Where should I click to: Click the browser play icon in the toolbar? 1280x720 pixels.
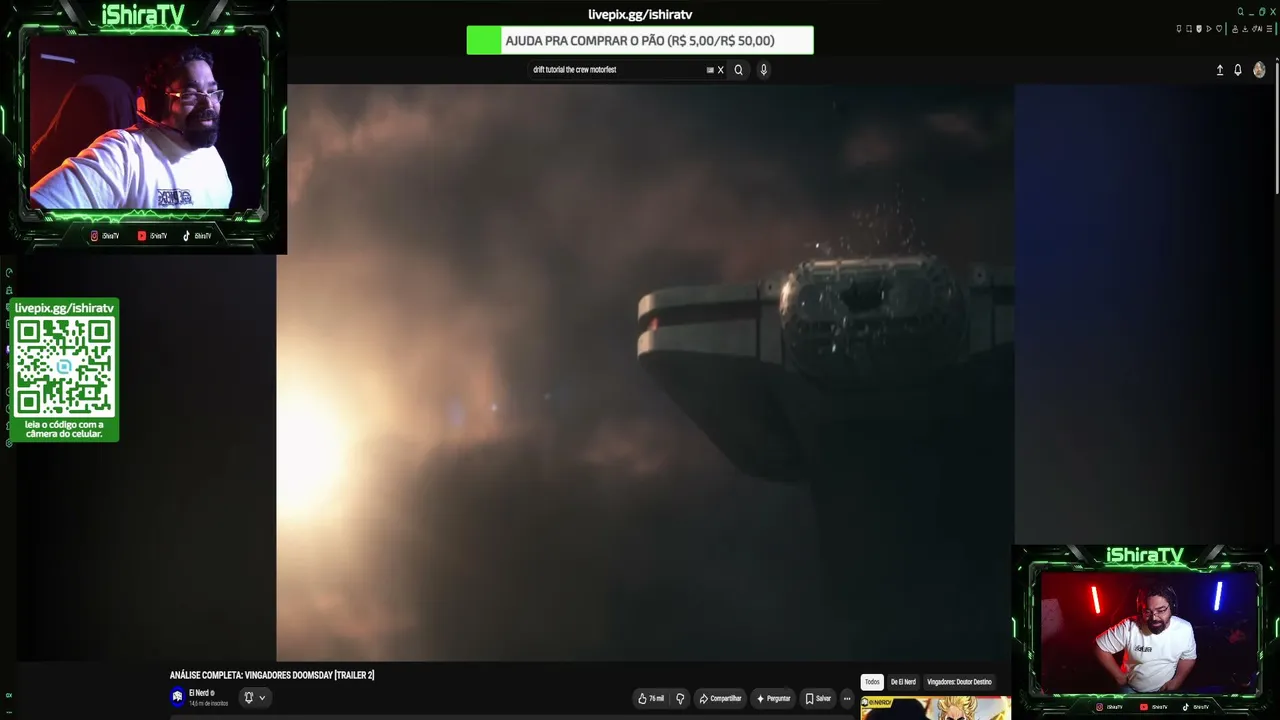[1208, 29]
